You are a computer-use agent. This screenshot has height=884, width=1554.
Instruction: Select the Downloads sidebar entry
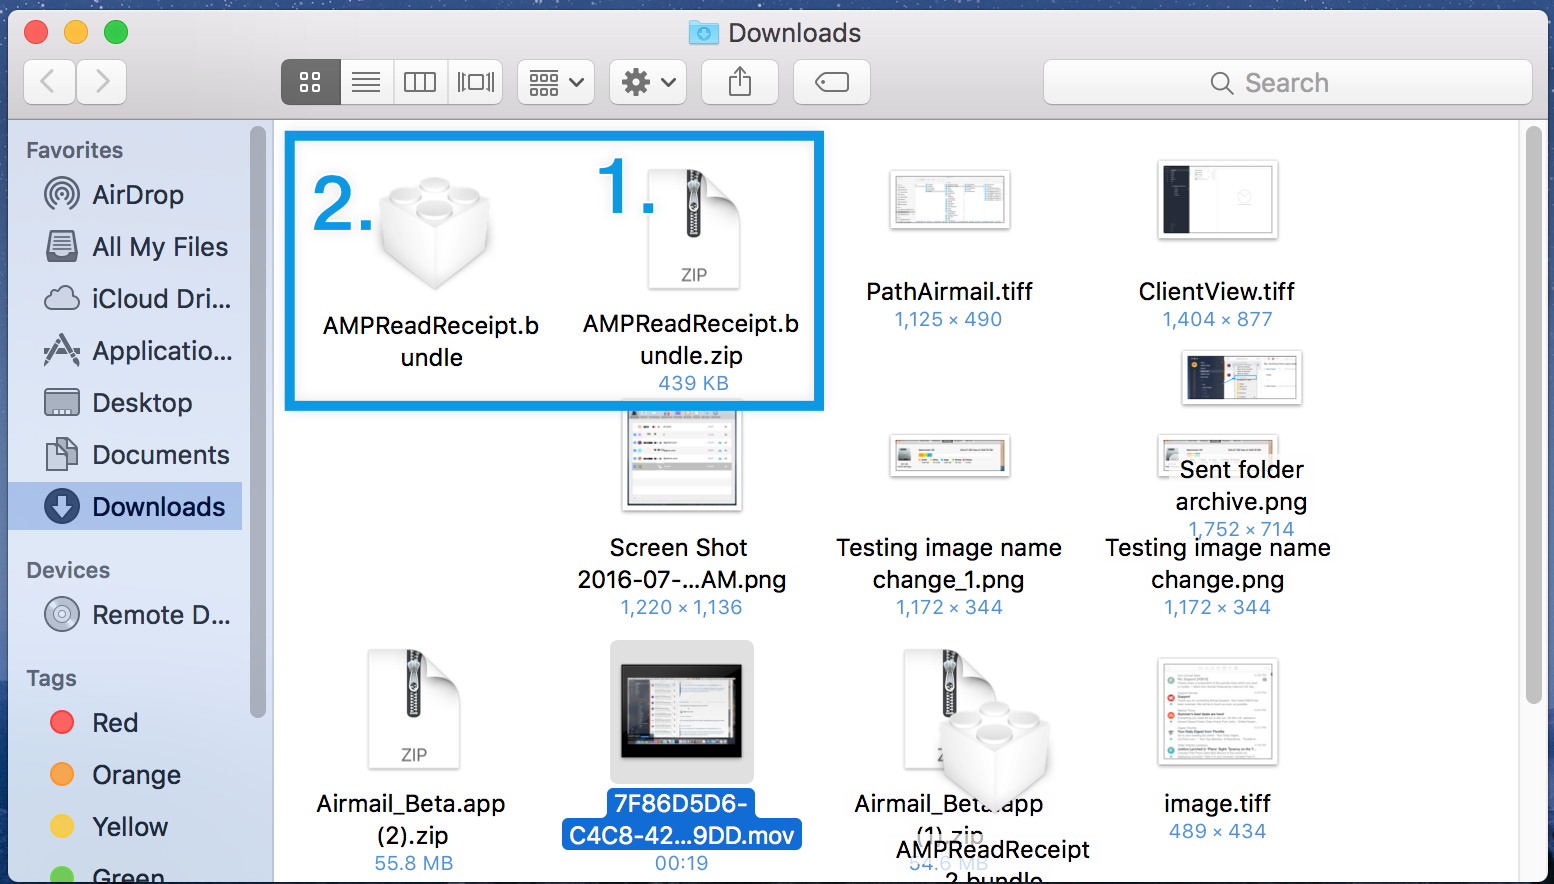tap(159, 506)
